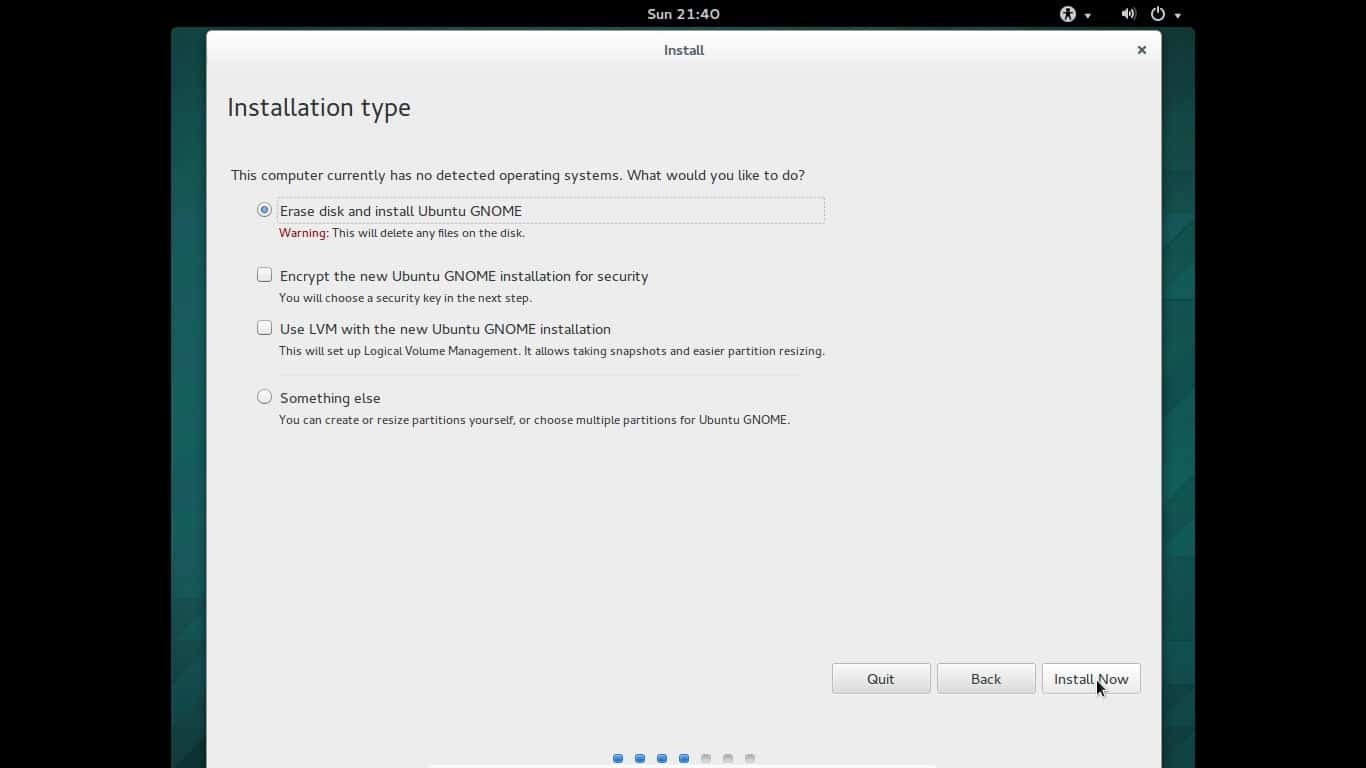Go Back to the previous step
This screenshot has height=768, width=1366.
point(986,679)
